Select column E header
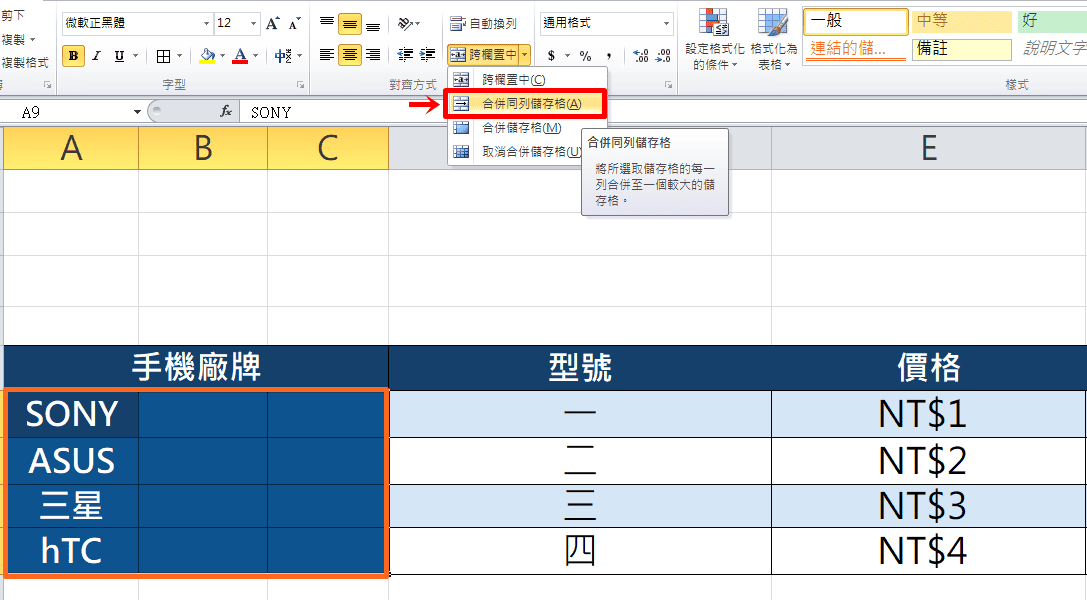 929,148
